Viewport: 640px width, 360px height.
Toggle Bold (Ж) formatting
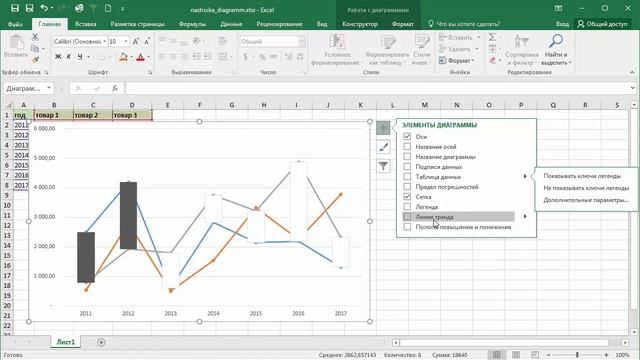[x=58, y=56]
